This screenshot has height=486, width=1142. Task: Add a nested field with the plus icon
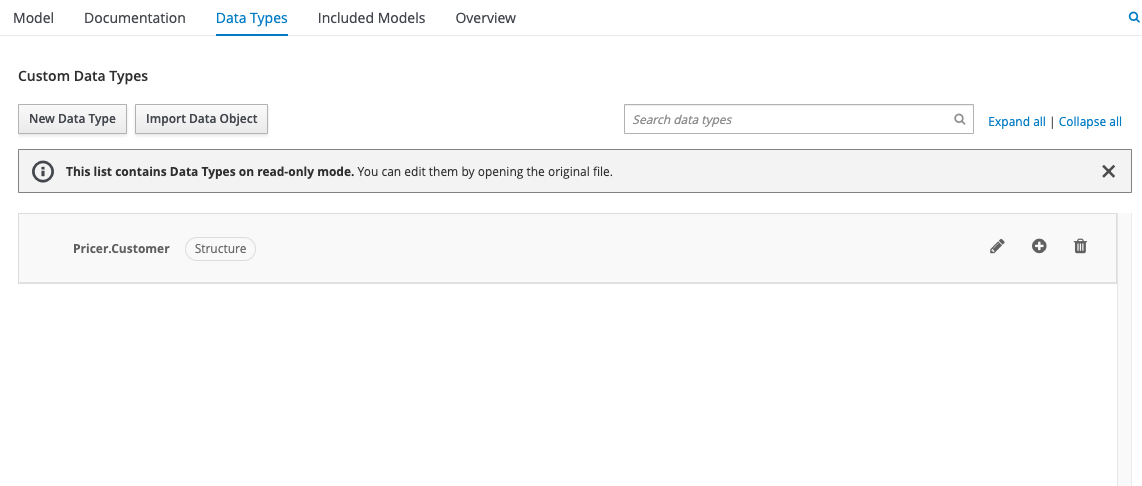coord(1039,246)
